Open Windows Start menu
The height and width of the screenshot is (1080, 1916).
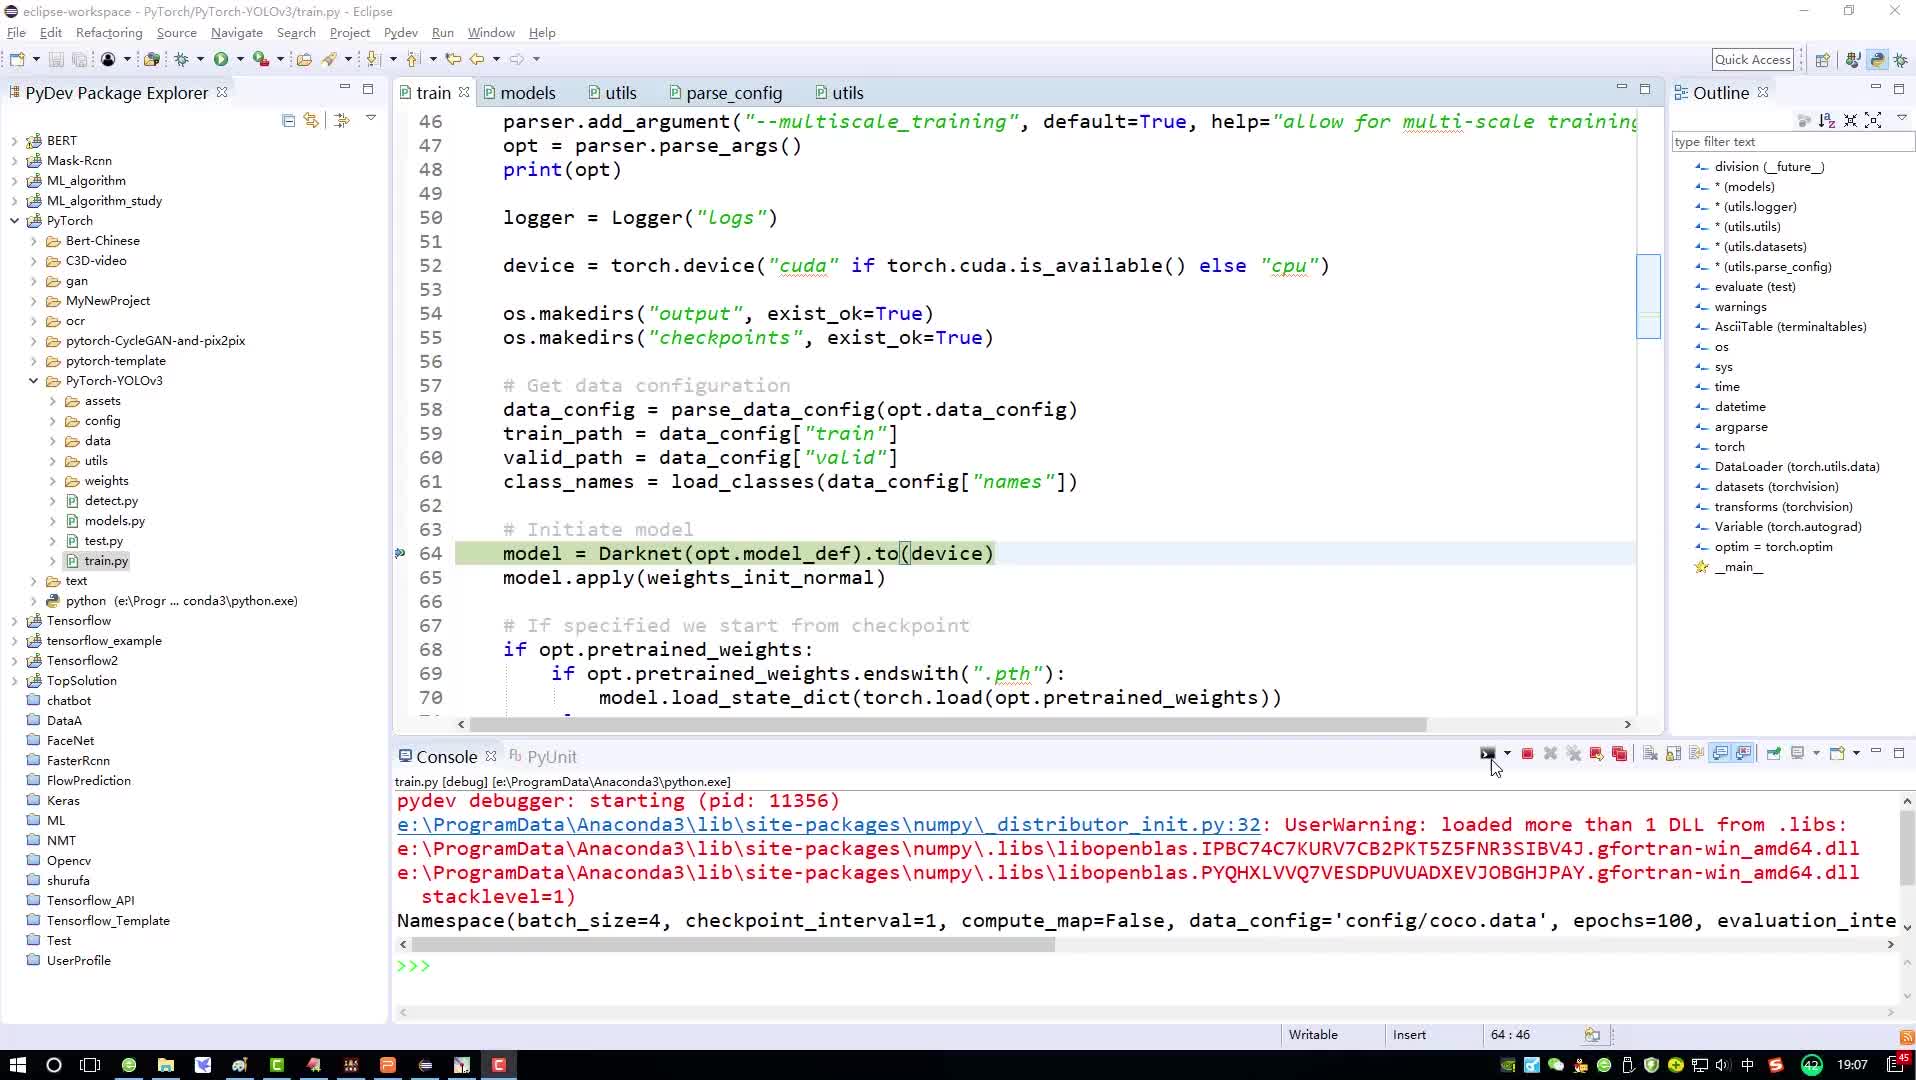click(17, 1065)
